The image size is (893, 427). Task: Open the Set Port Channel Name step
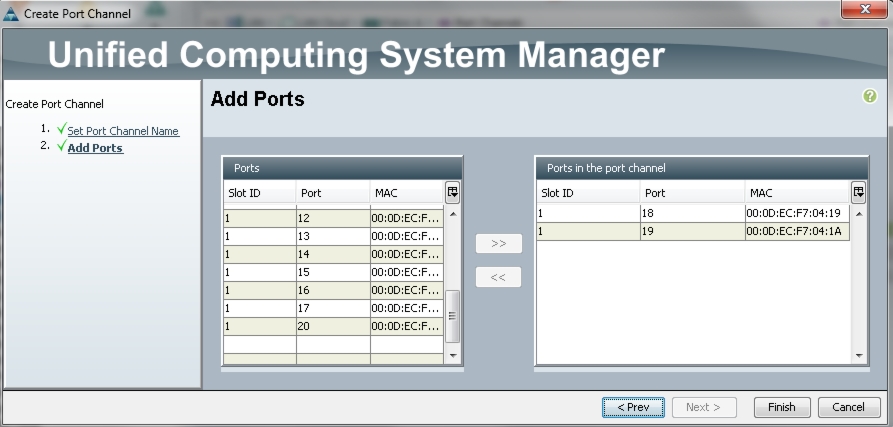pos(123,131)
